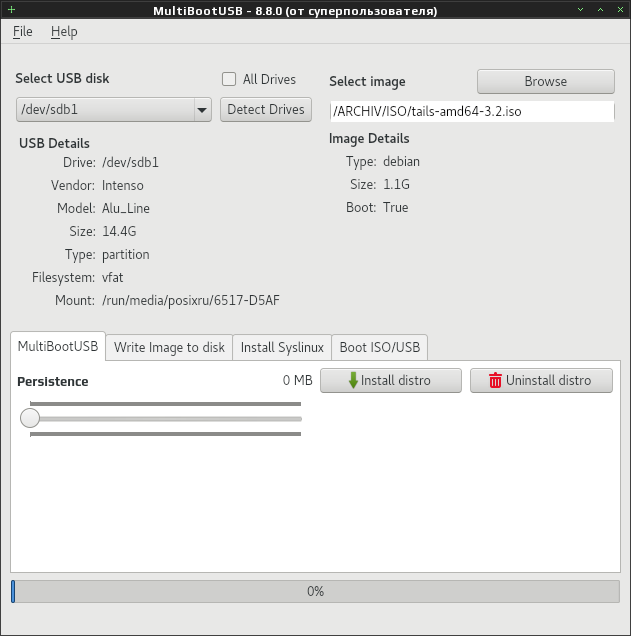Viewport: 631px width, 636px height.
Task: Click the Image Details heading
Action: (369, 139)
